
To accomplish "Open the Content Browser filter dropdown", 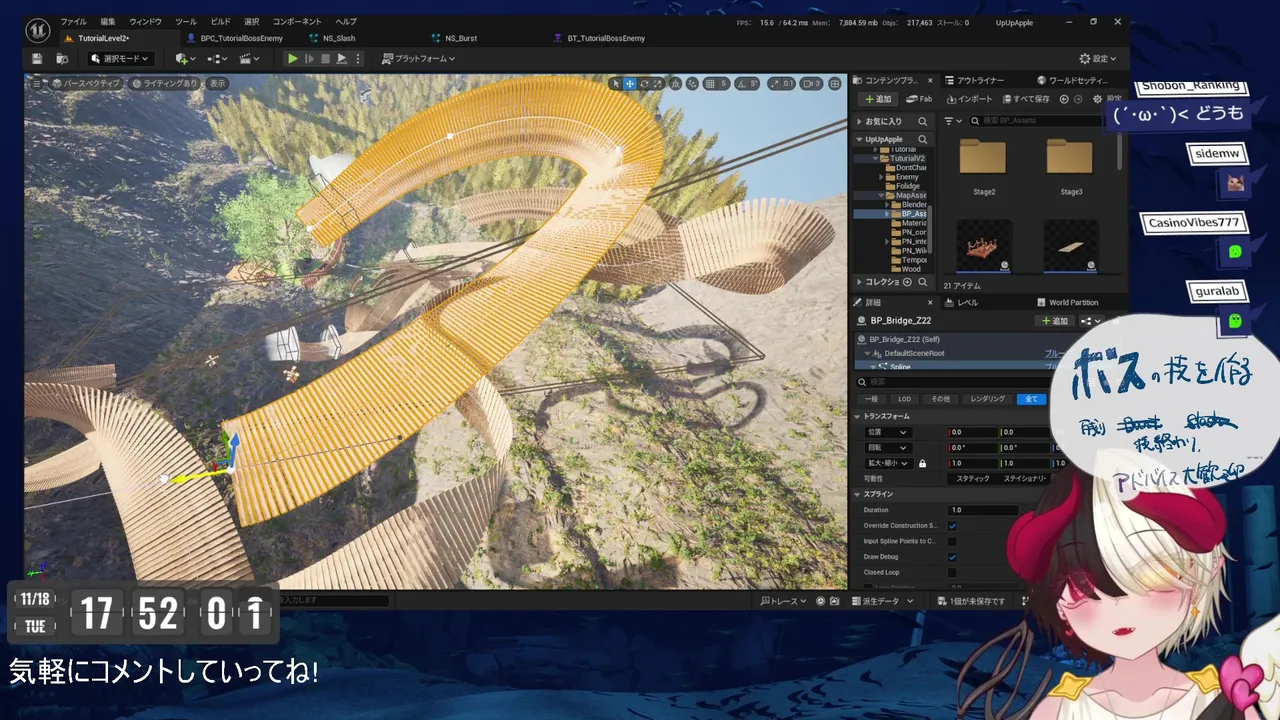I will (951, 121).
